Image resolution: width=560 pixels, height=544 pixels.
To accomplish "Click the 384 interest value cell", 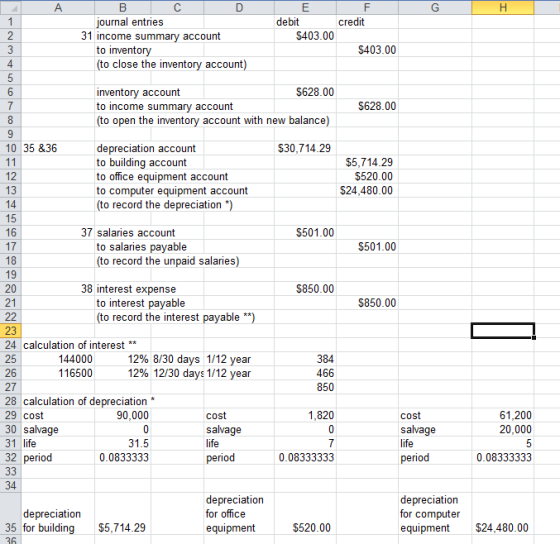I will (305, 359).
